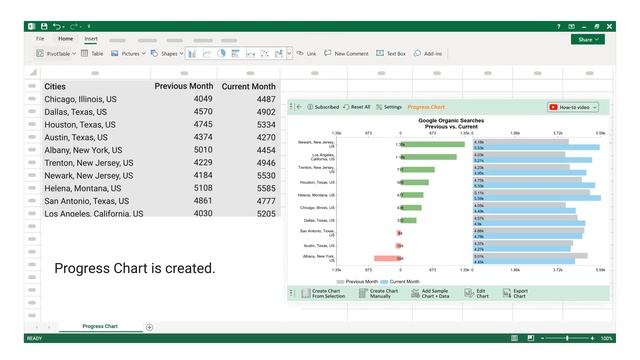Select the Previous Month header cell

point(184,87)
